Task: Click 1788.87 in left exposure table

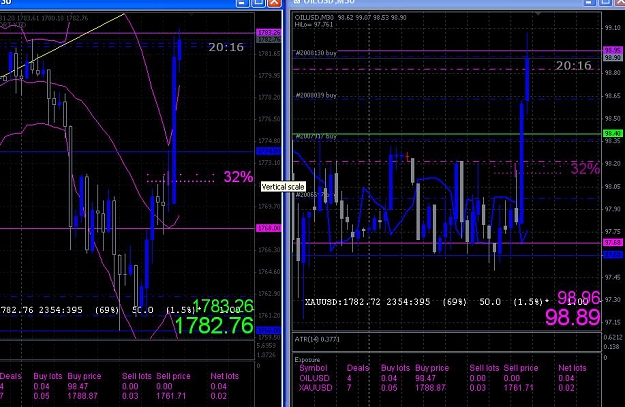Action: coord(82,396)
